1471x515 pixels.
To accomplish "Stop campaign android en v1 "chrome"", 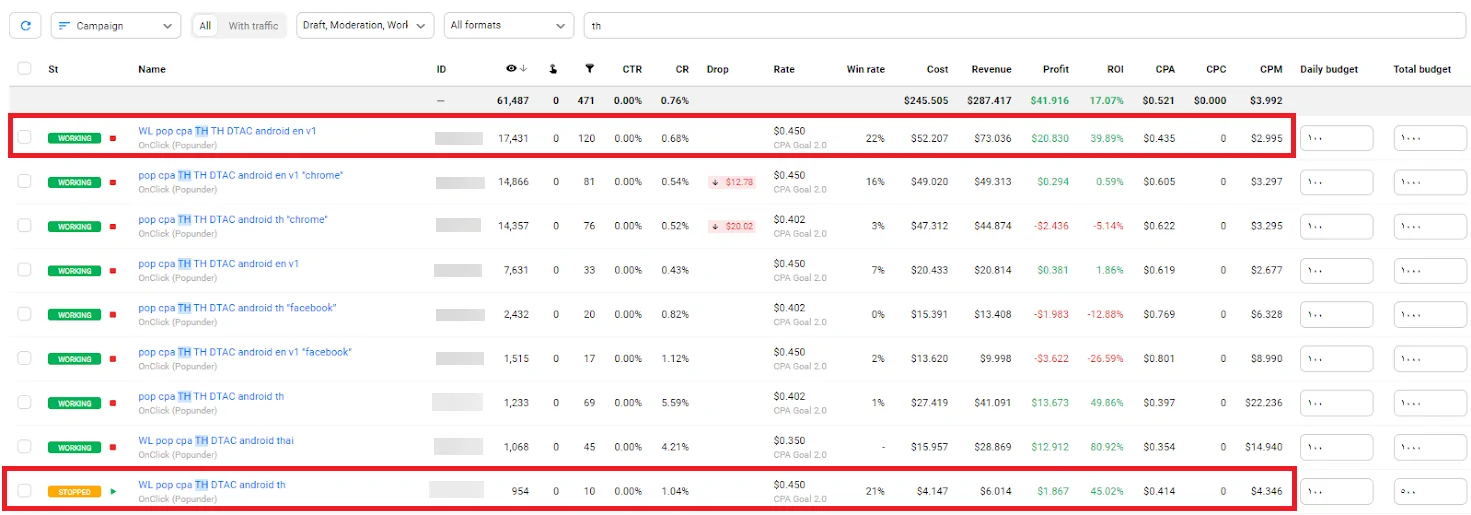I will (113, 183).
